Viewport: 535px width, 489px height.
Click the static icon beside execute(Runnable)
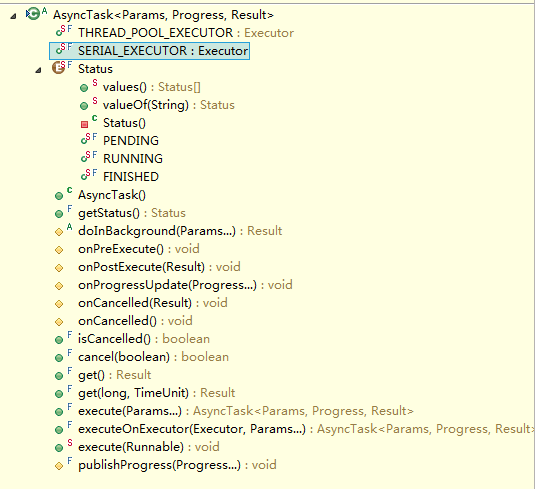click(x=63, y=446)
